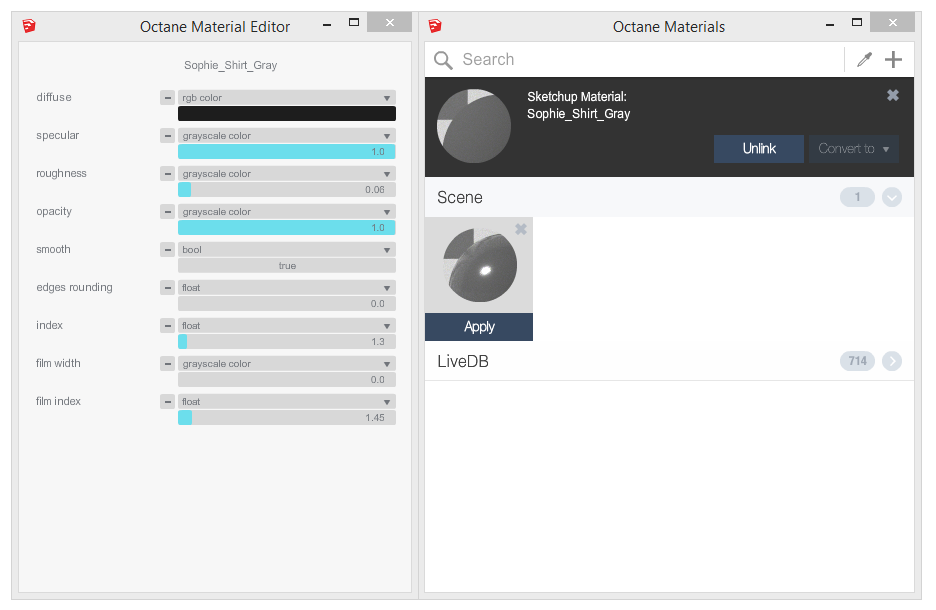Click the black diffuse color swatch

point(287,113)
